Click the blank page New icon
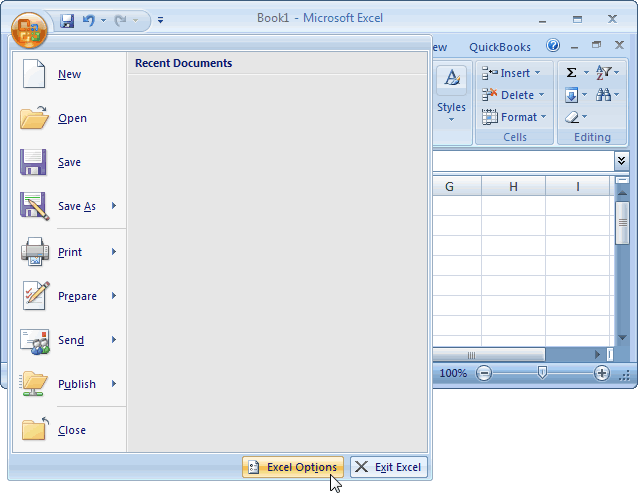This screenshot has height=493, width=638. click(33, 74)
